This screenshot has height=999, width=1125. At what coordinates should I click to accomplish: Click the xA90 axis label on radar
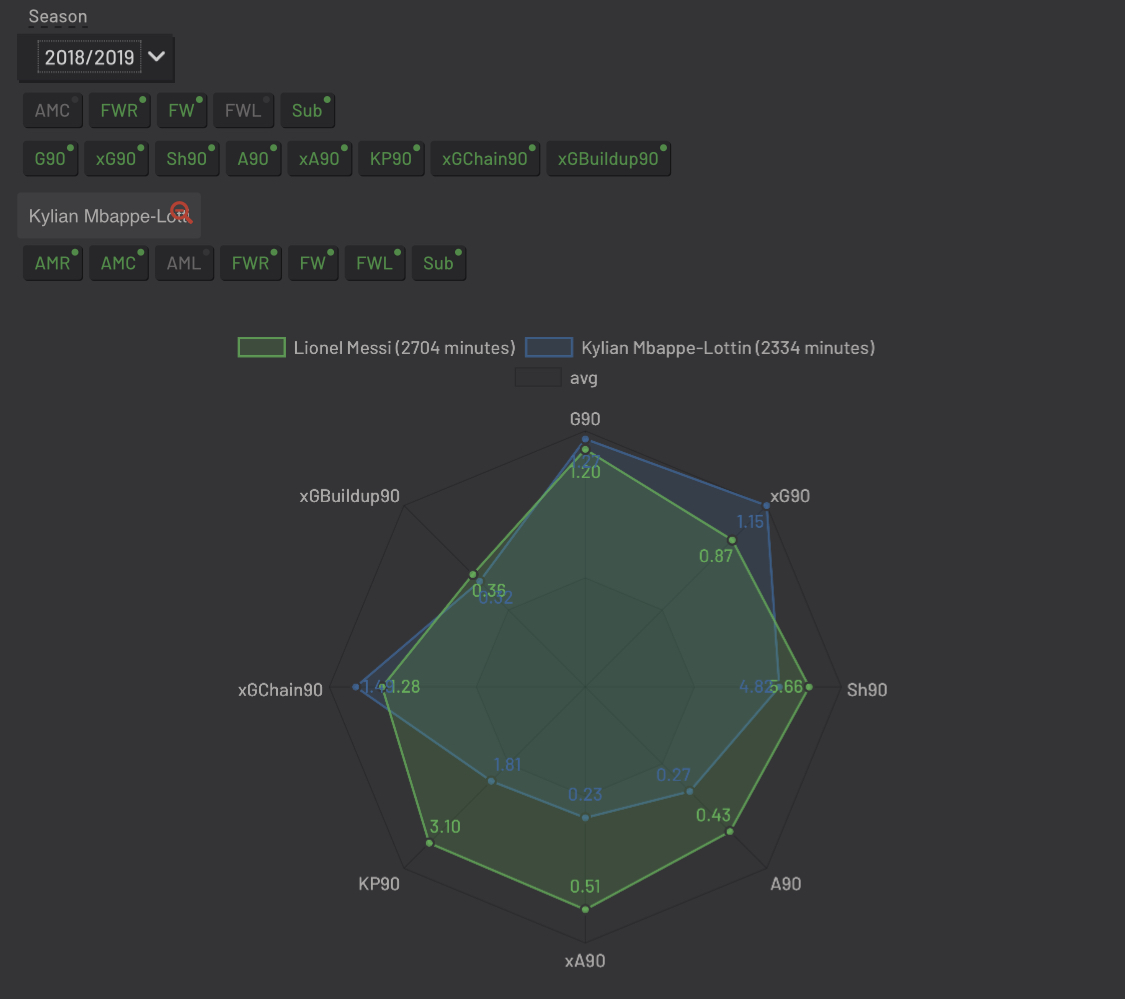[585, 961]
